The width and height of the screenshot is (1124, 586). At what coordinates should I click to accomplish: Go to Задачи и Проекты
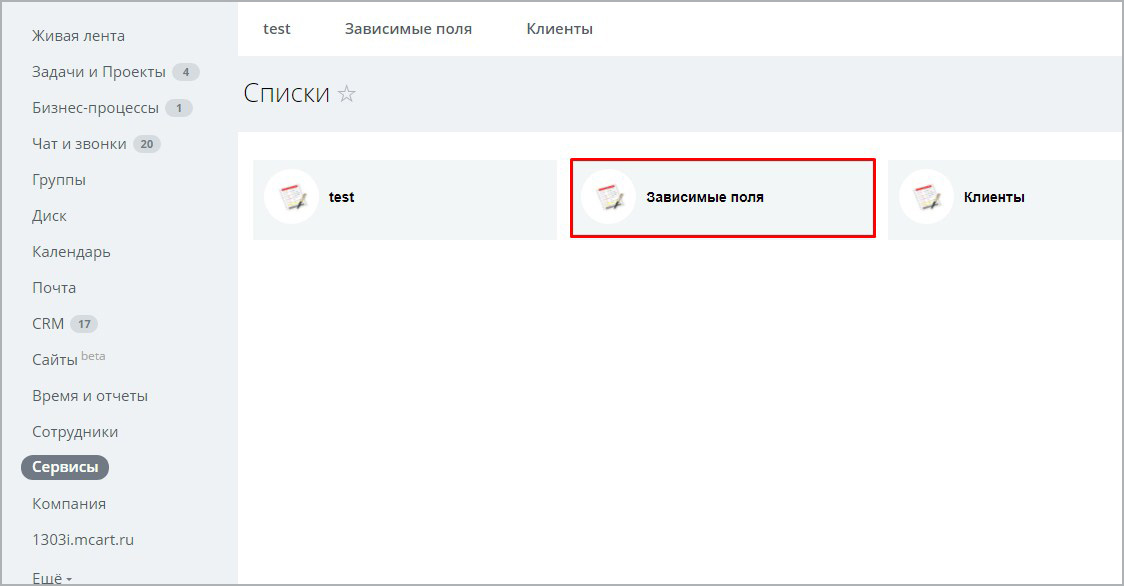pos(98,72)
